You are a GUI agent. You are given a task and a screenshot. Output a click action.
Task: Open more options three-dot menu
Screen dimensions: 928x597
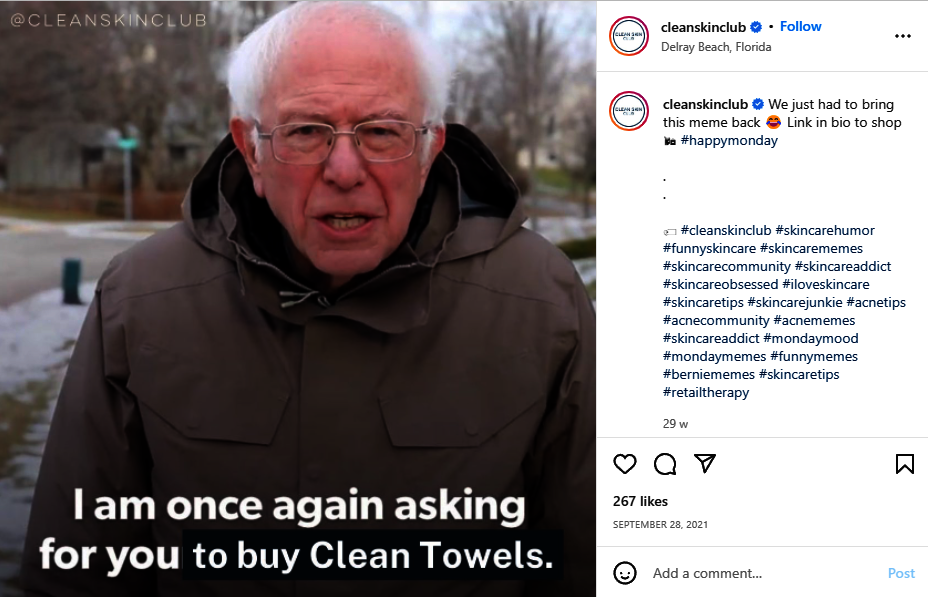tap(903, 36)
